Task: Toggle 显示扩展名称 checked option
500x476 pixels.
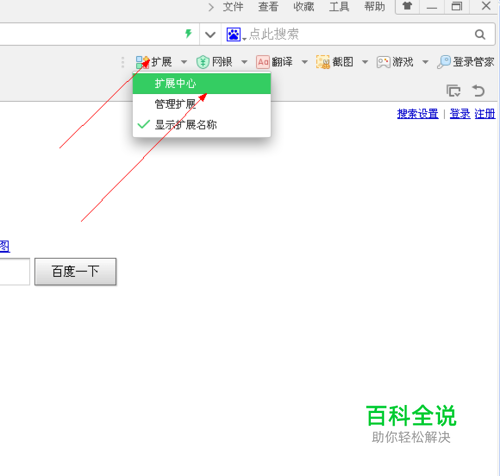Action: (x=202, y=125)
